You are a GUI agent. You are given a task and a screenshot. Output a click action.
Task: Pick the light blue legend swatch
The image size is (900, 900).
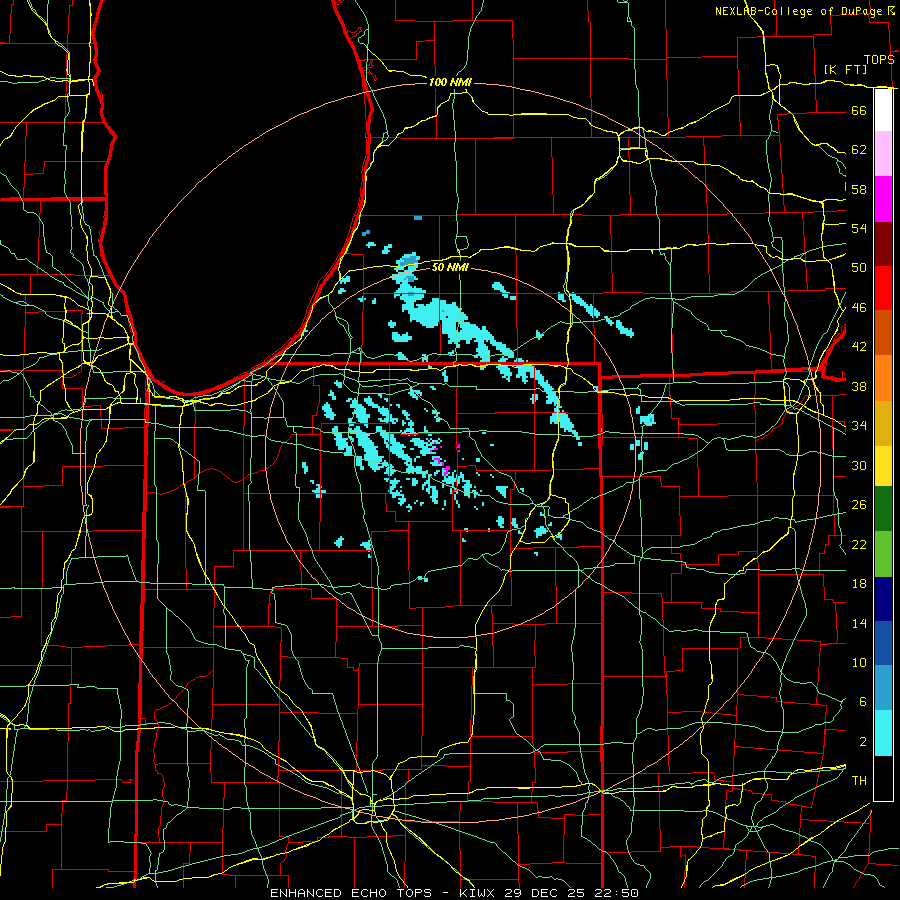pyautogui.click(x=883, y=688)
